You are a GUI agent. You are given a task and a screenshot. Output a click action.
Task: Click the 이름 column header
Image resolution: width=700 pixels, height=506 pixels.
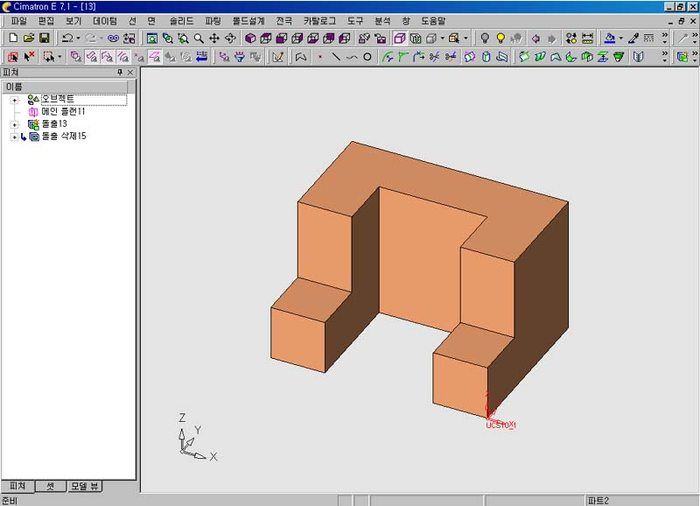click(65, 87)
